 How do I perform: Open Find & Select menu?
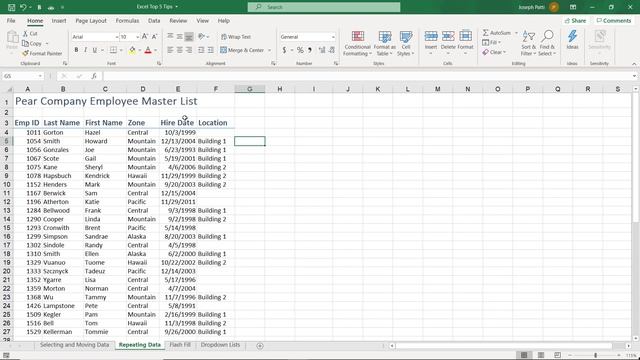tap(547, 43)
